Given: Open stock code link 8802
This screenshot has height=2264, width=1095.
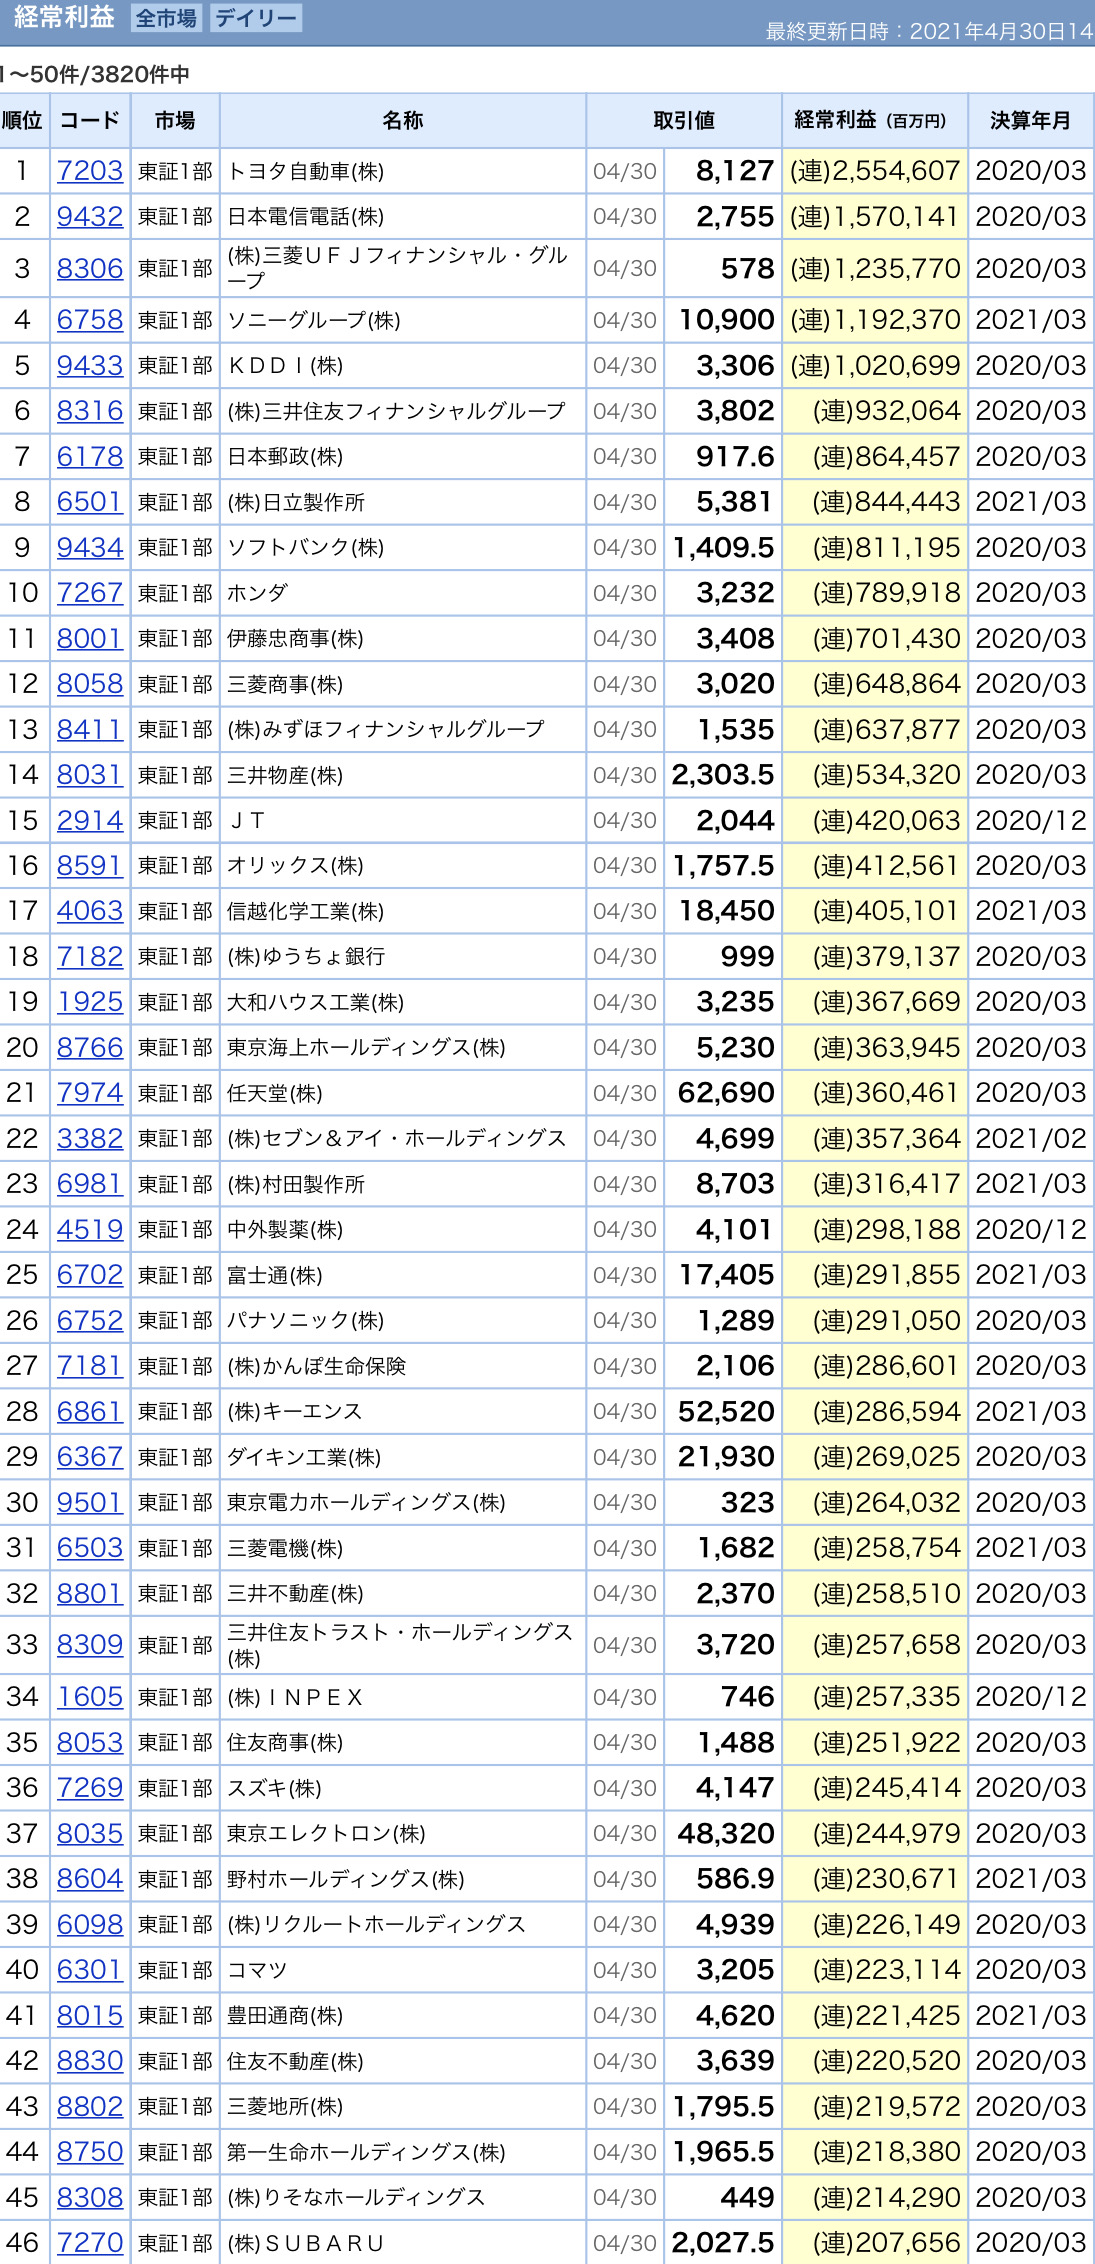Looking at the screenshot, I should tap(90, 2107).
